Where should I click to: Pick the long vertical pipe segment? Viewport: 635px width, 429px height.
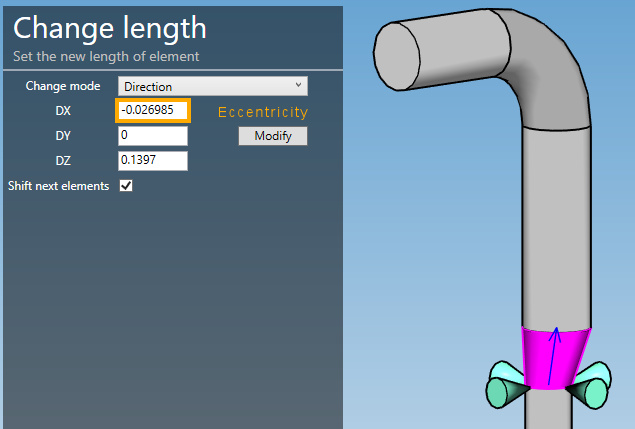(556, 227)
